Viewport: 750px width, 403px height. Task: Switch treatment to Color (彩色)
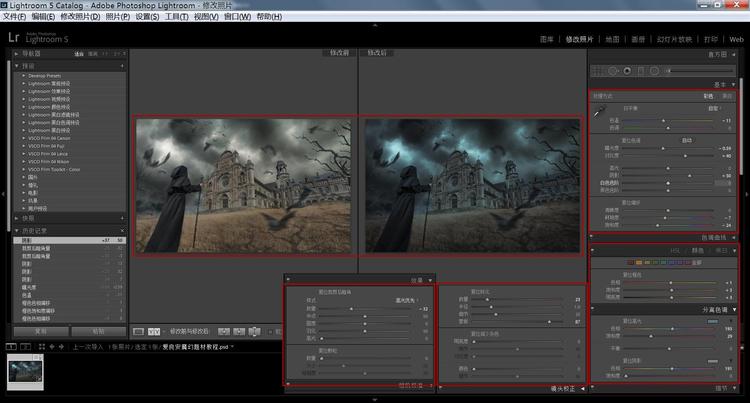pos(708,96)
